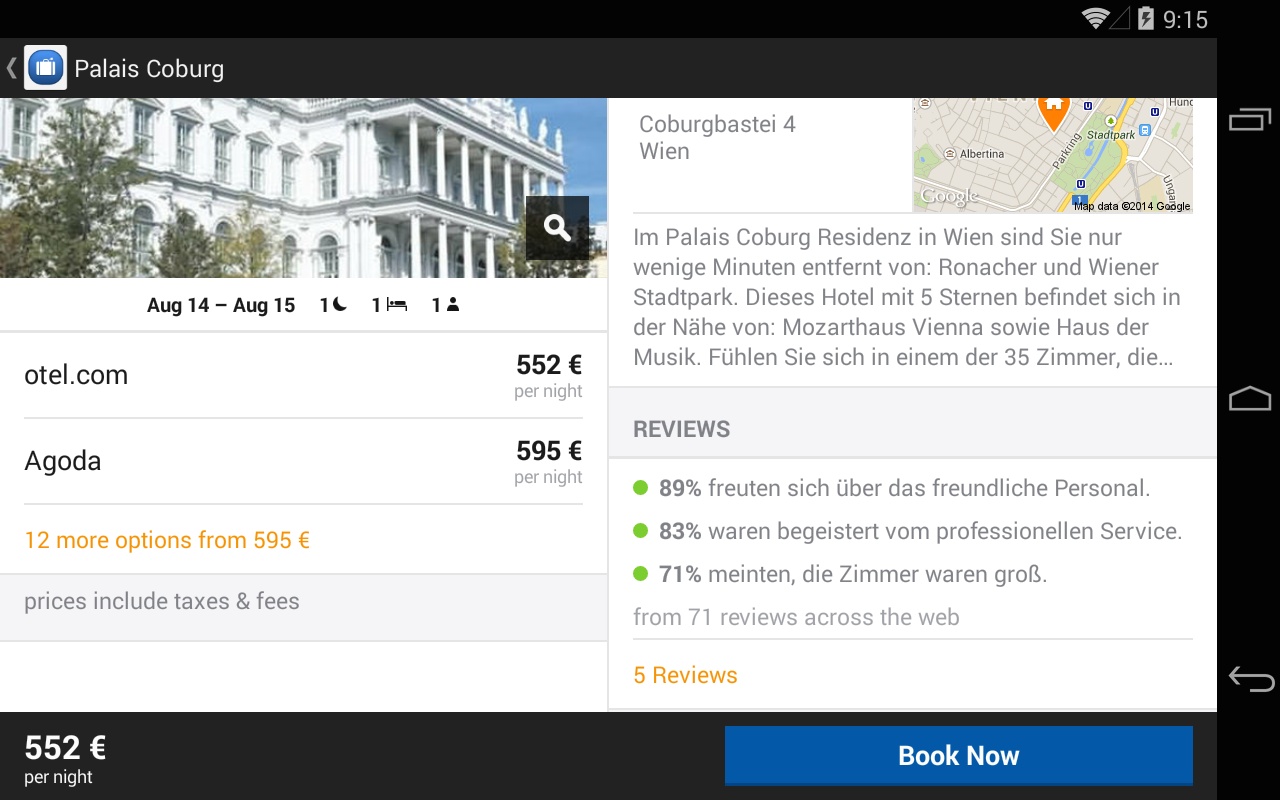Screen dimensions: 1280x800
Task: Open Android recent apps button
Action: [x=1249, y=119]
